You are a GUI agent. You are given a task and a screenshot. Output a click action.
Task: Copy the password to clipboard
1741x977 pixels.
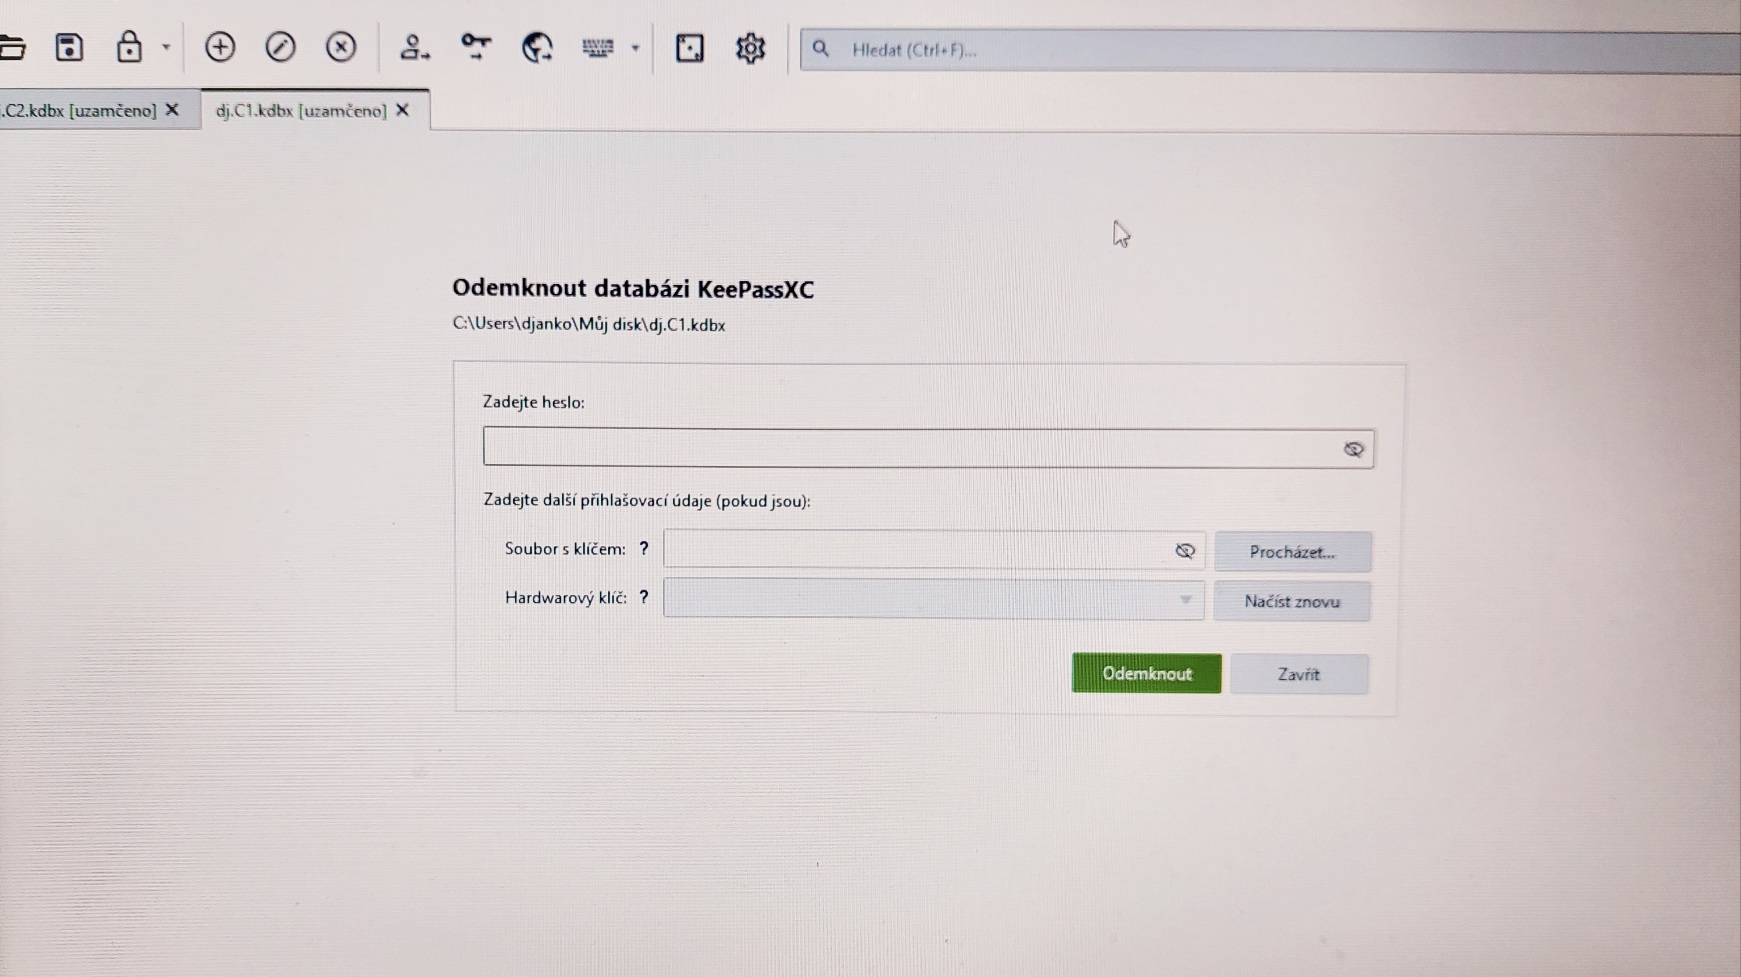(476, 47)
